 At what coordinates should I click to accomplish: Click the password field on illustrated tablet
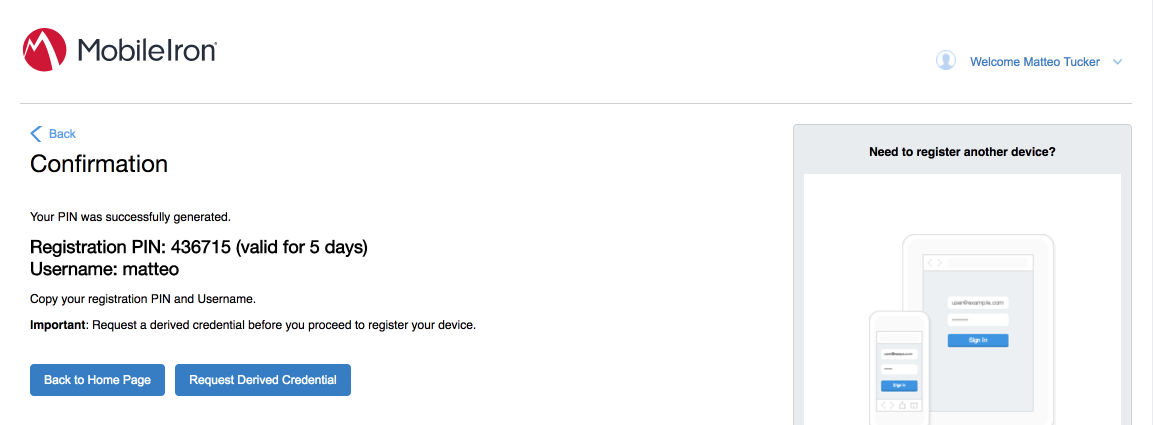coord(978,320)
